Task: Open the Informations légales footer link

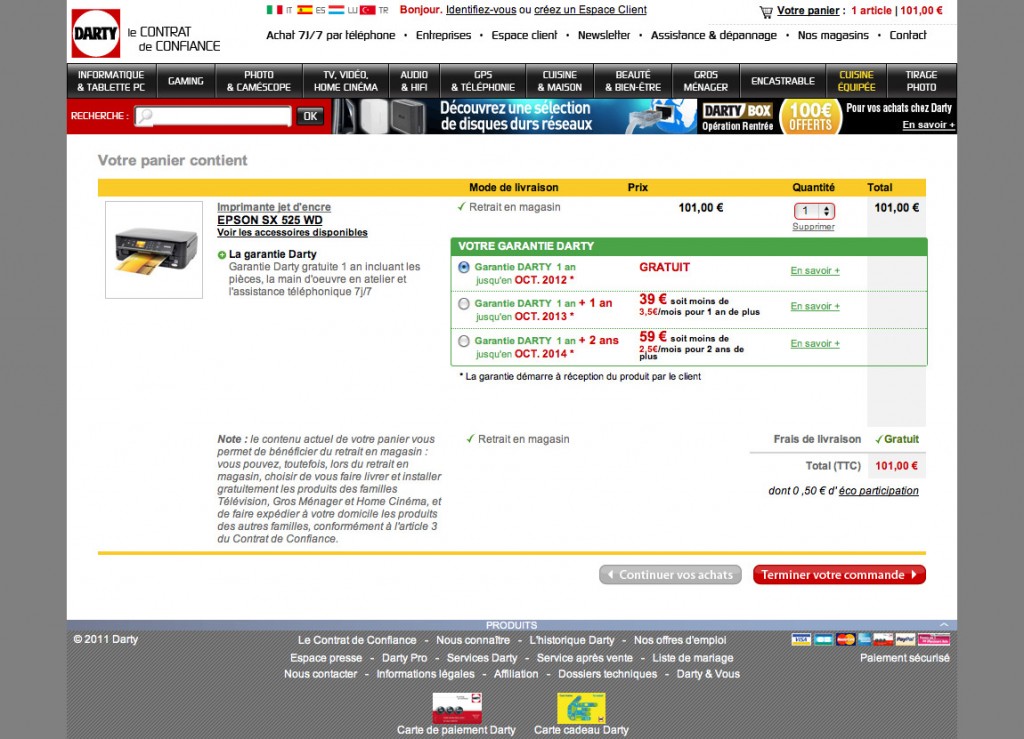Action: tap(425, 674)
